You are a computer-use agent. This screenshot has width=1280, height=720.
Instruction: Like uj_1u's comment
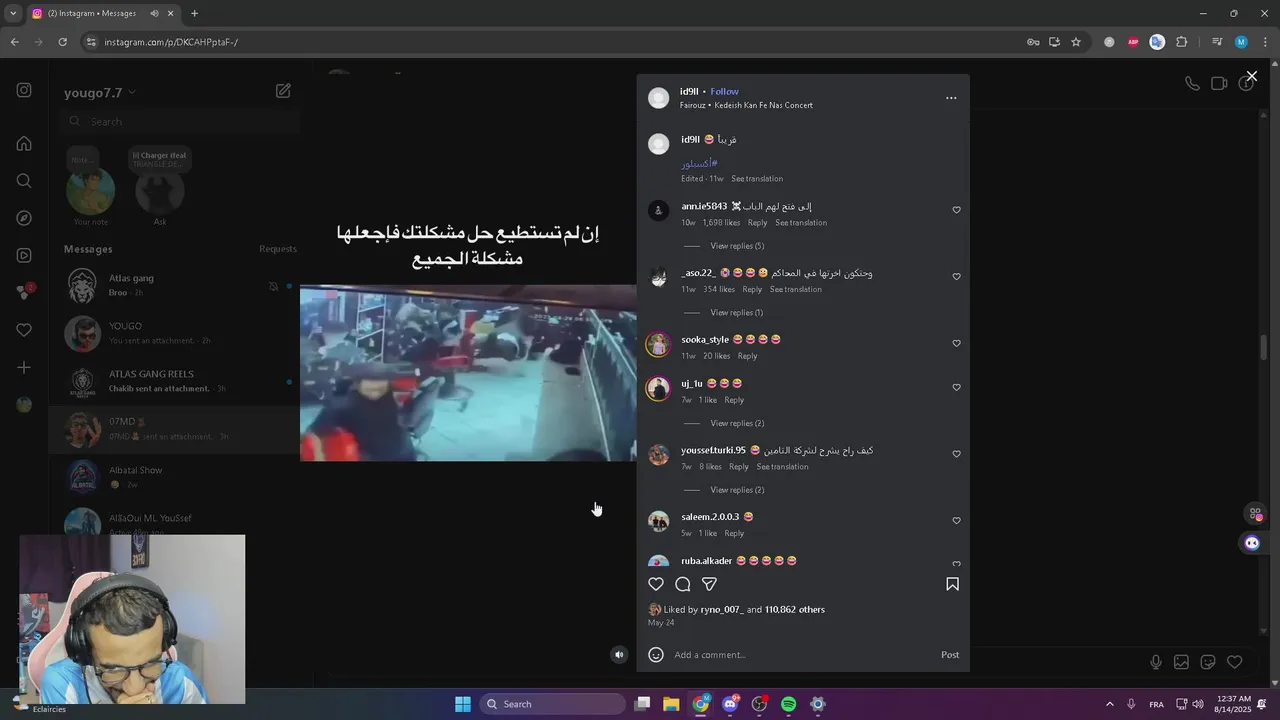pyautogui.click(x=956, y=387)
